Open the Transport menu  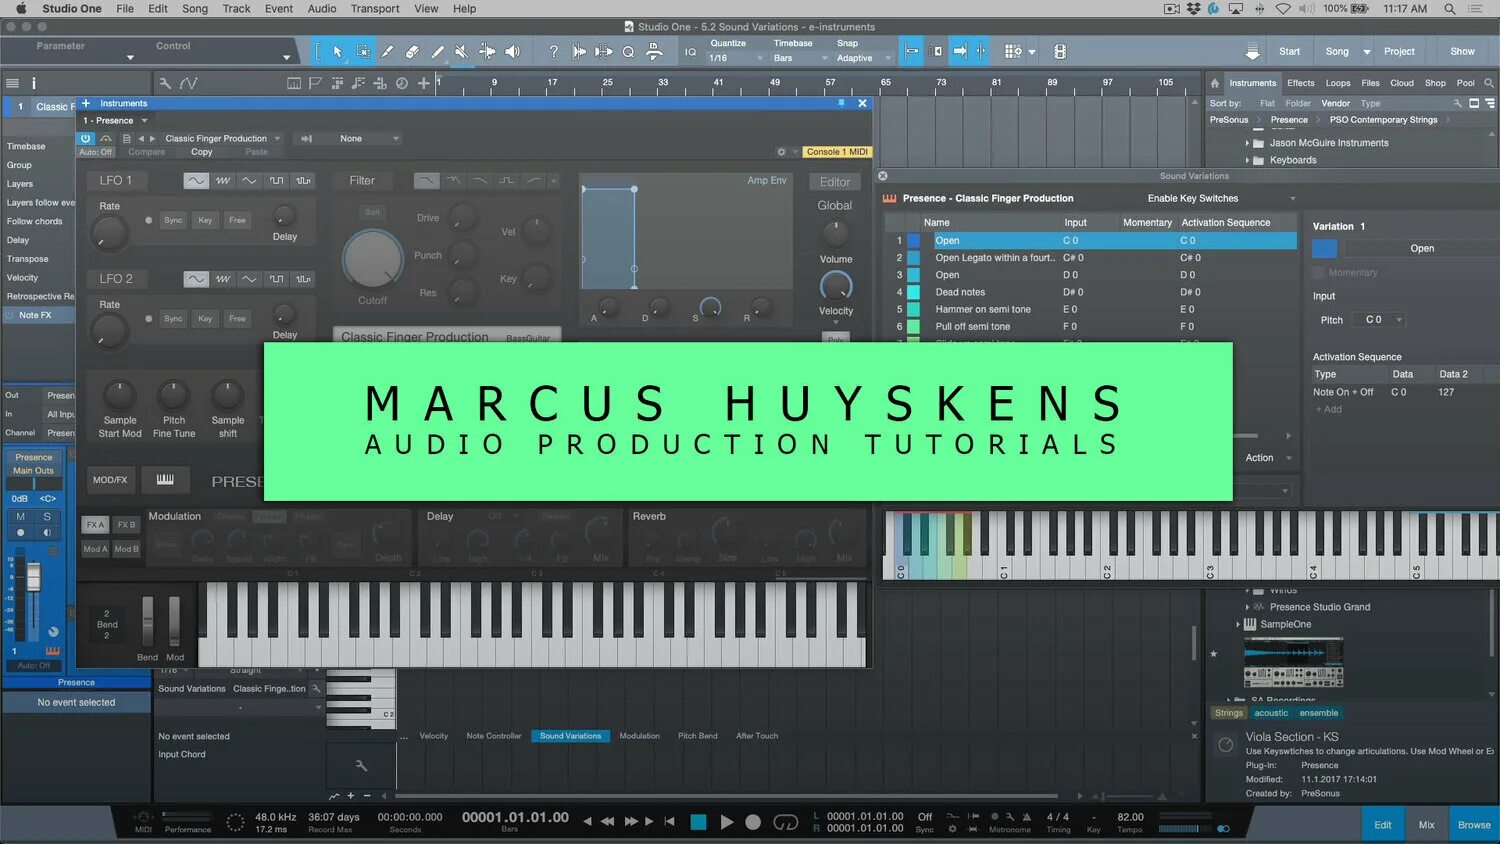tap(375, 9)
